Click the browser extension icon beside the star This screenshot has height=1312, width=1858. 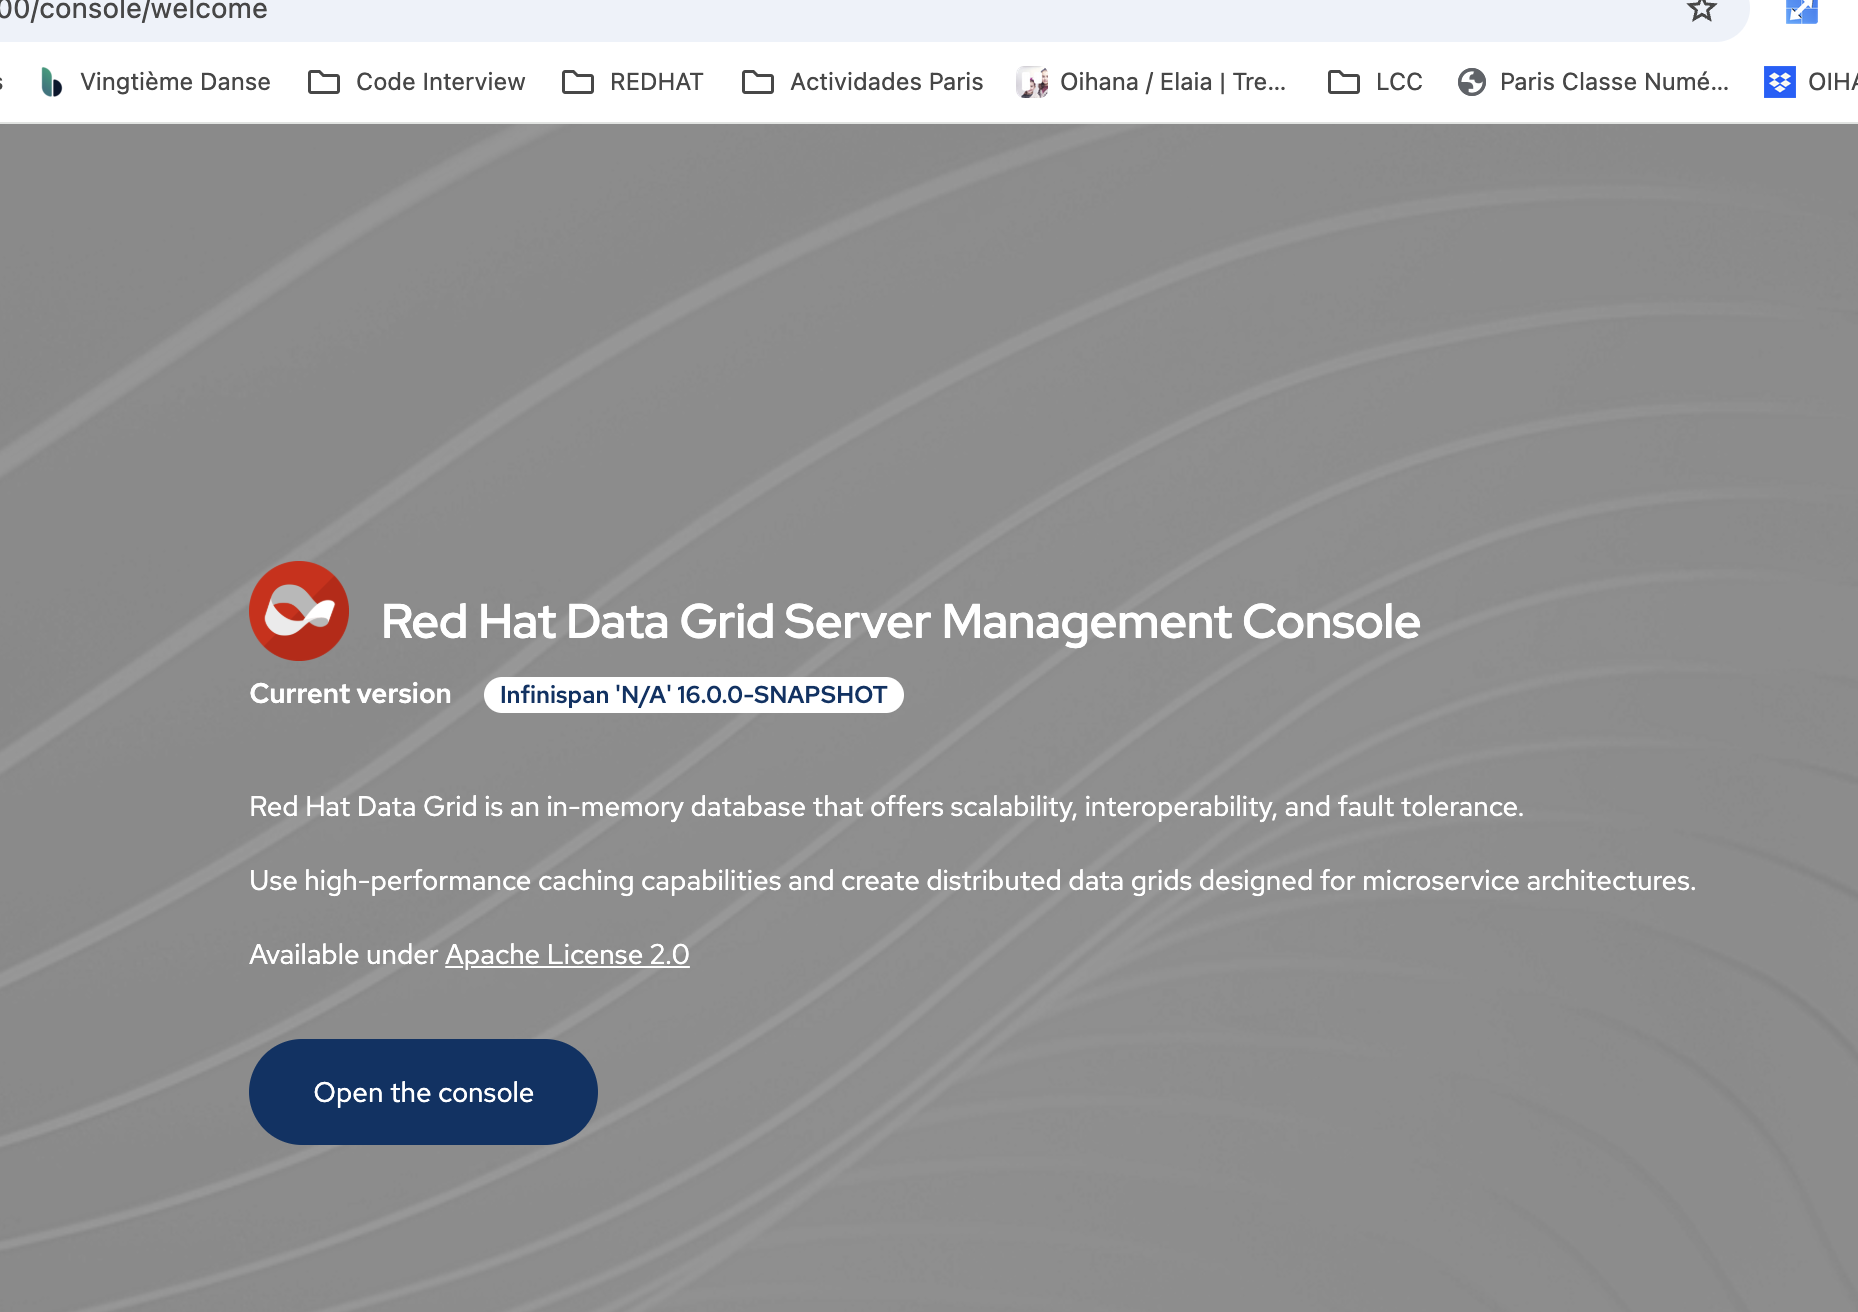pos(1801,11)
